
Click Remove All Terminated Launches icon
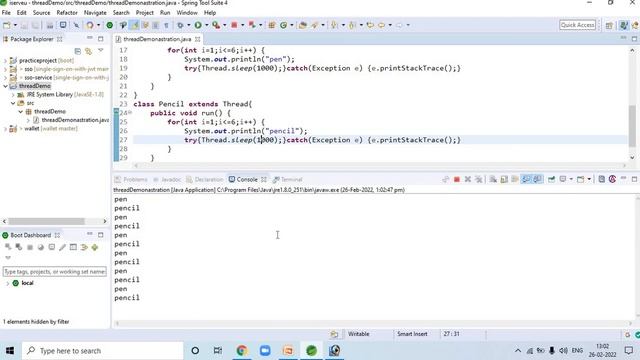[478, 180]
